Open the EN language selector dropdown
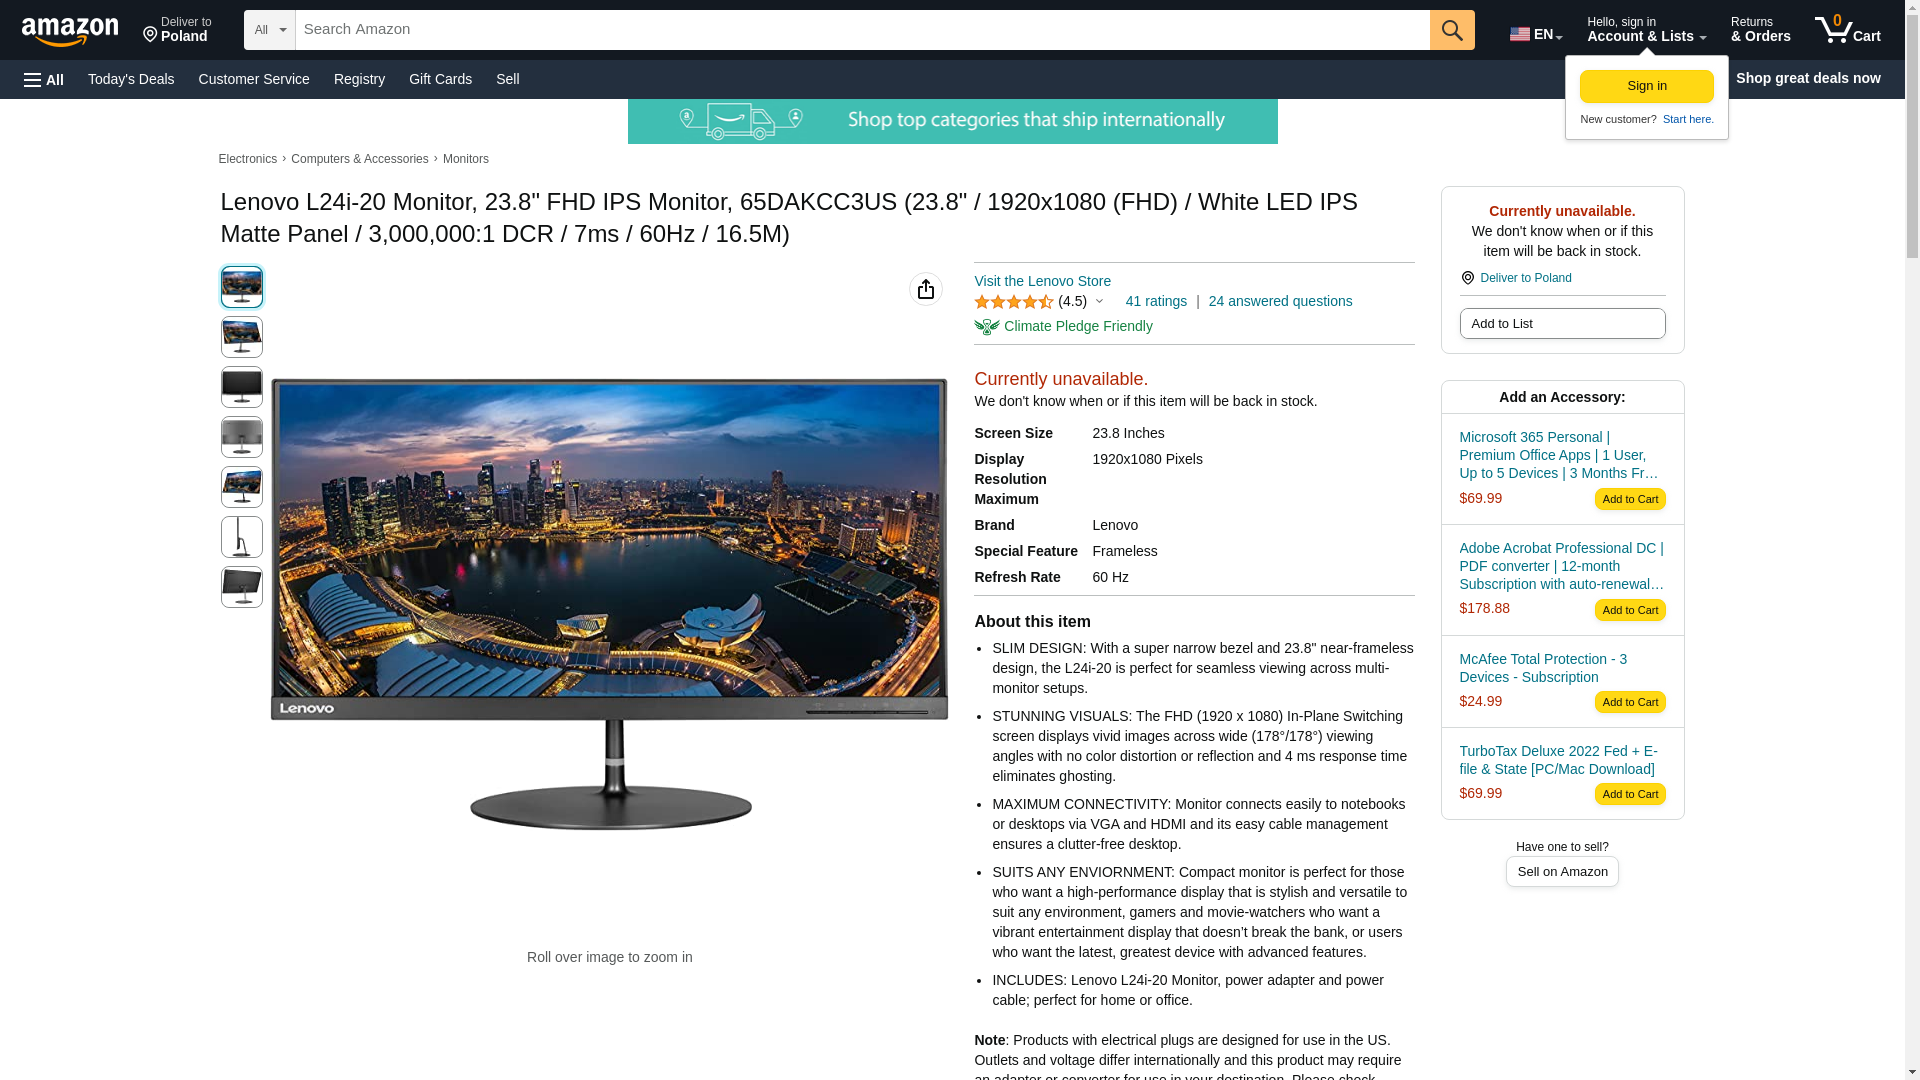 1536,33
